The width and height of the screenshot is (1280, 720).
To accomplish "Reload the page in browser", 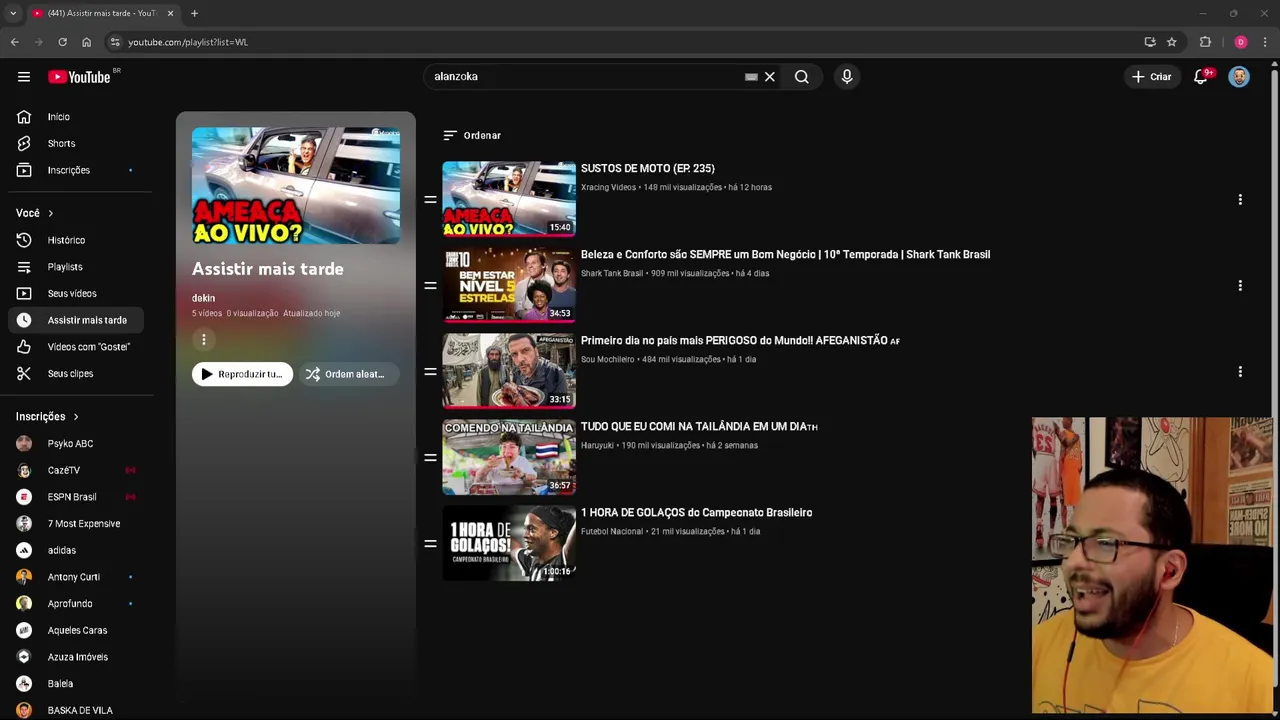I will [x=62, y=42].
